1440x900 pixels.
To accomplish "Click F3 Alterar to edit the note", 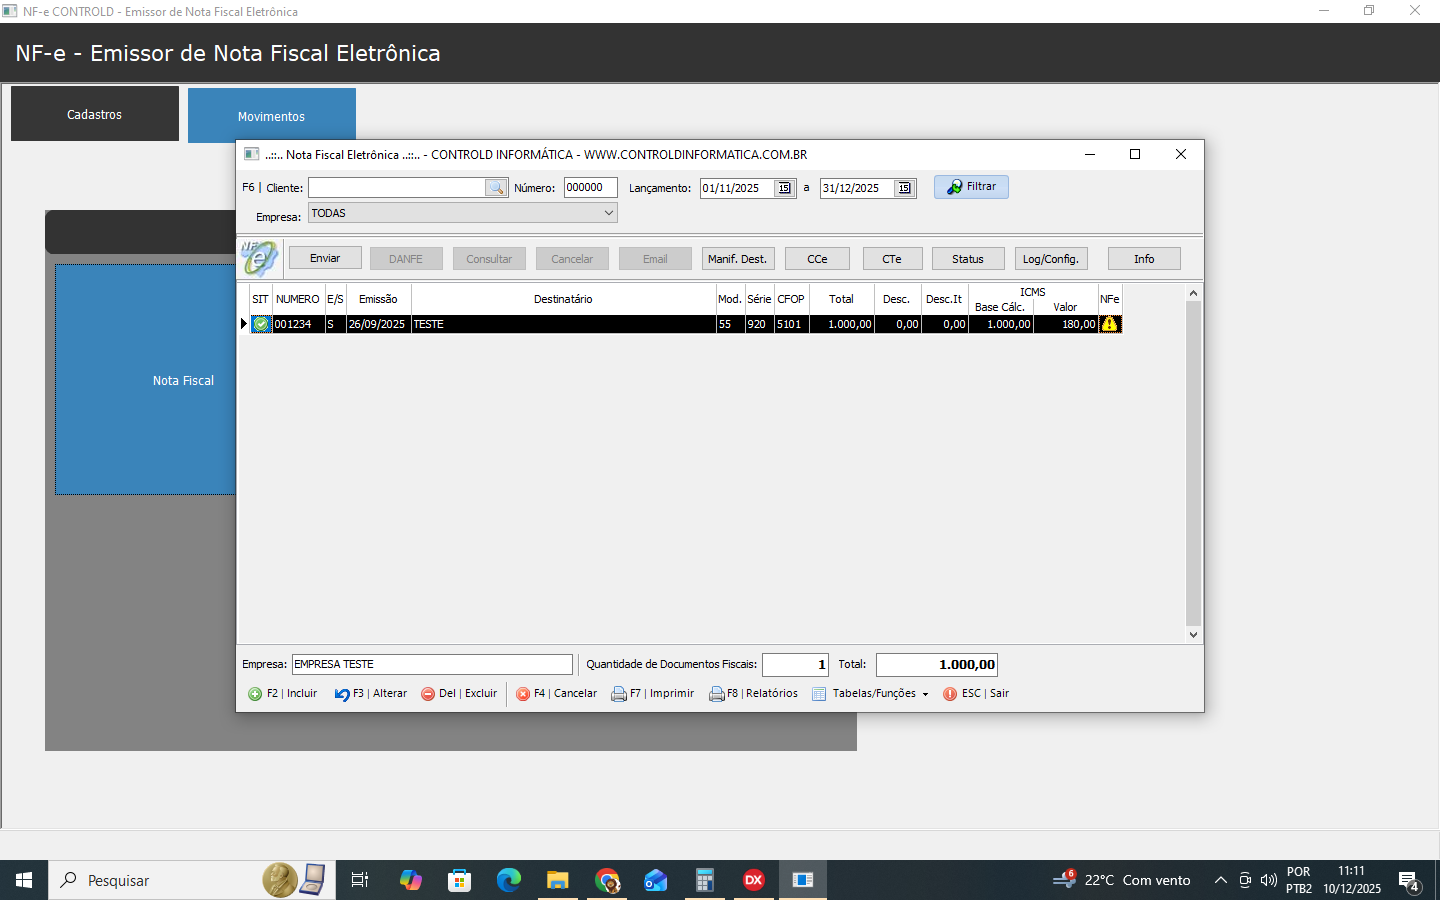I will point(371,694).
